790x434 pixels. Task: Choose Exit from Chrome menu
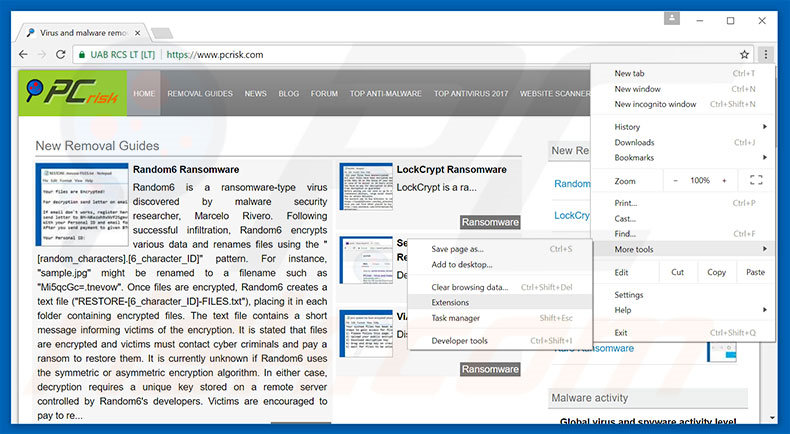pos(683,333)
